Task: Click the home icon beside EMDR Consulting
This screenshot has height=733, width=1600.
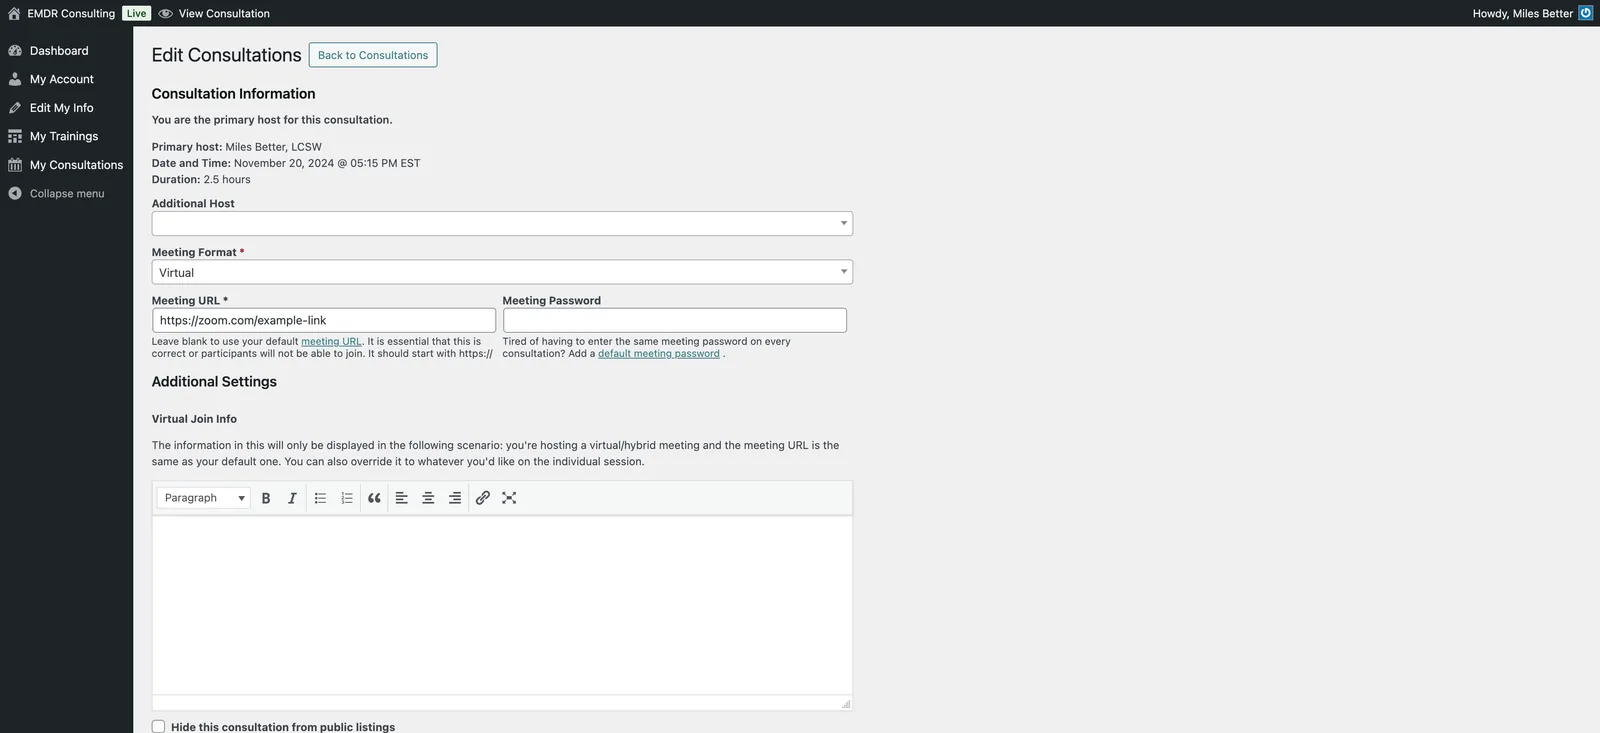Action: click(14, 14)
